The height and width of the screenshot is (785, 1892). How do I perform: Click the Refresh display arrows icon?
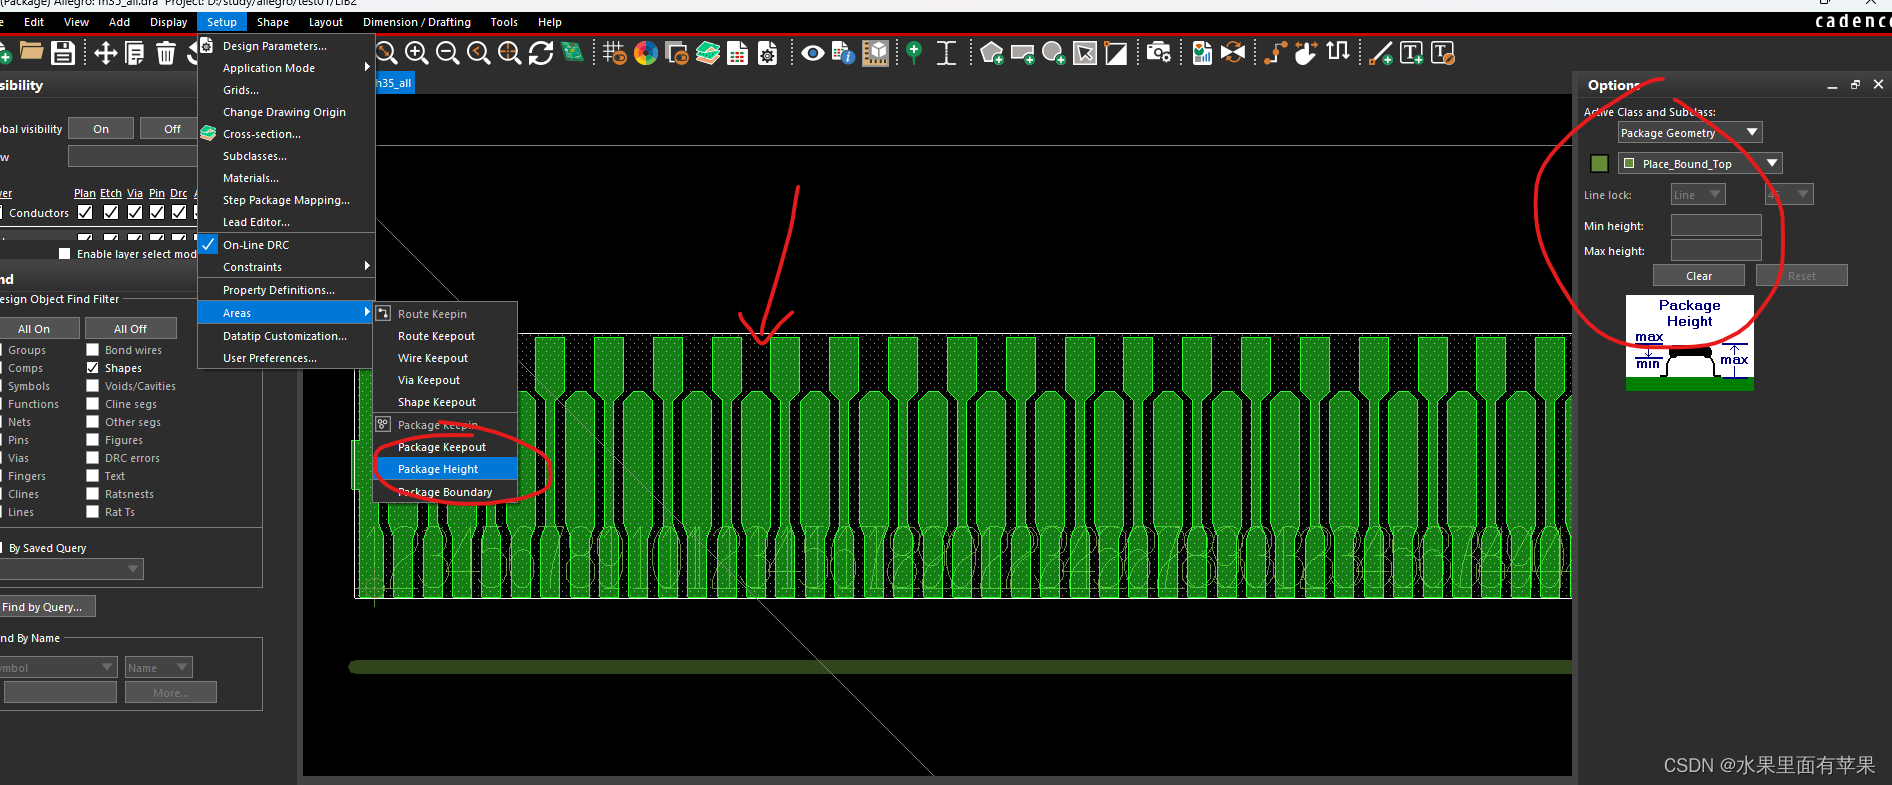[541, 53]
